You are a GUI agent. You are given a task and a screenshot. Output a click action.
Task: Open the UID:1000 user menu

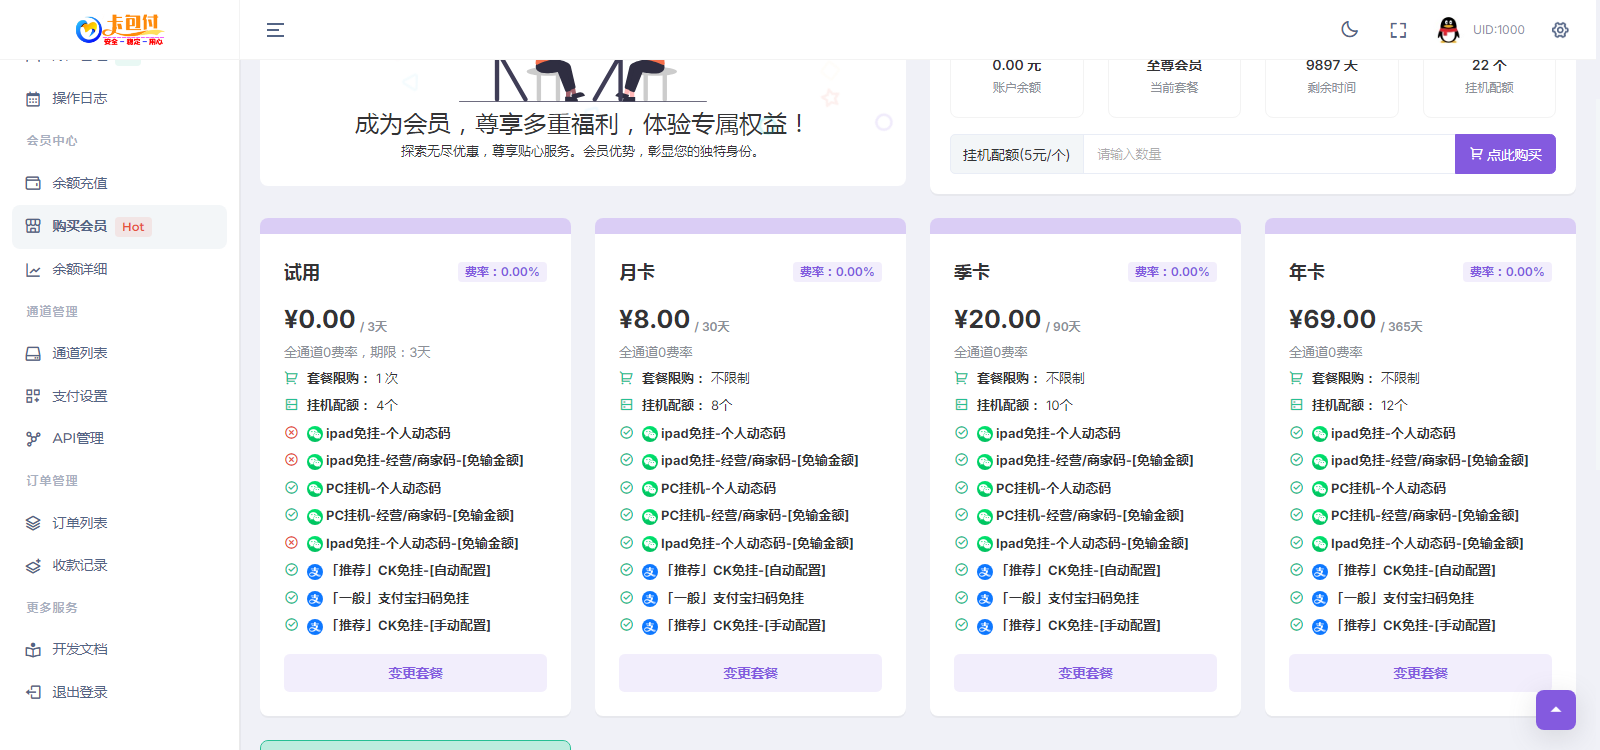click(x=1498, y=30)
